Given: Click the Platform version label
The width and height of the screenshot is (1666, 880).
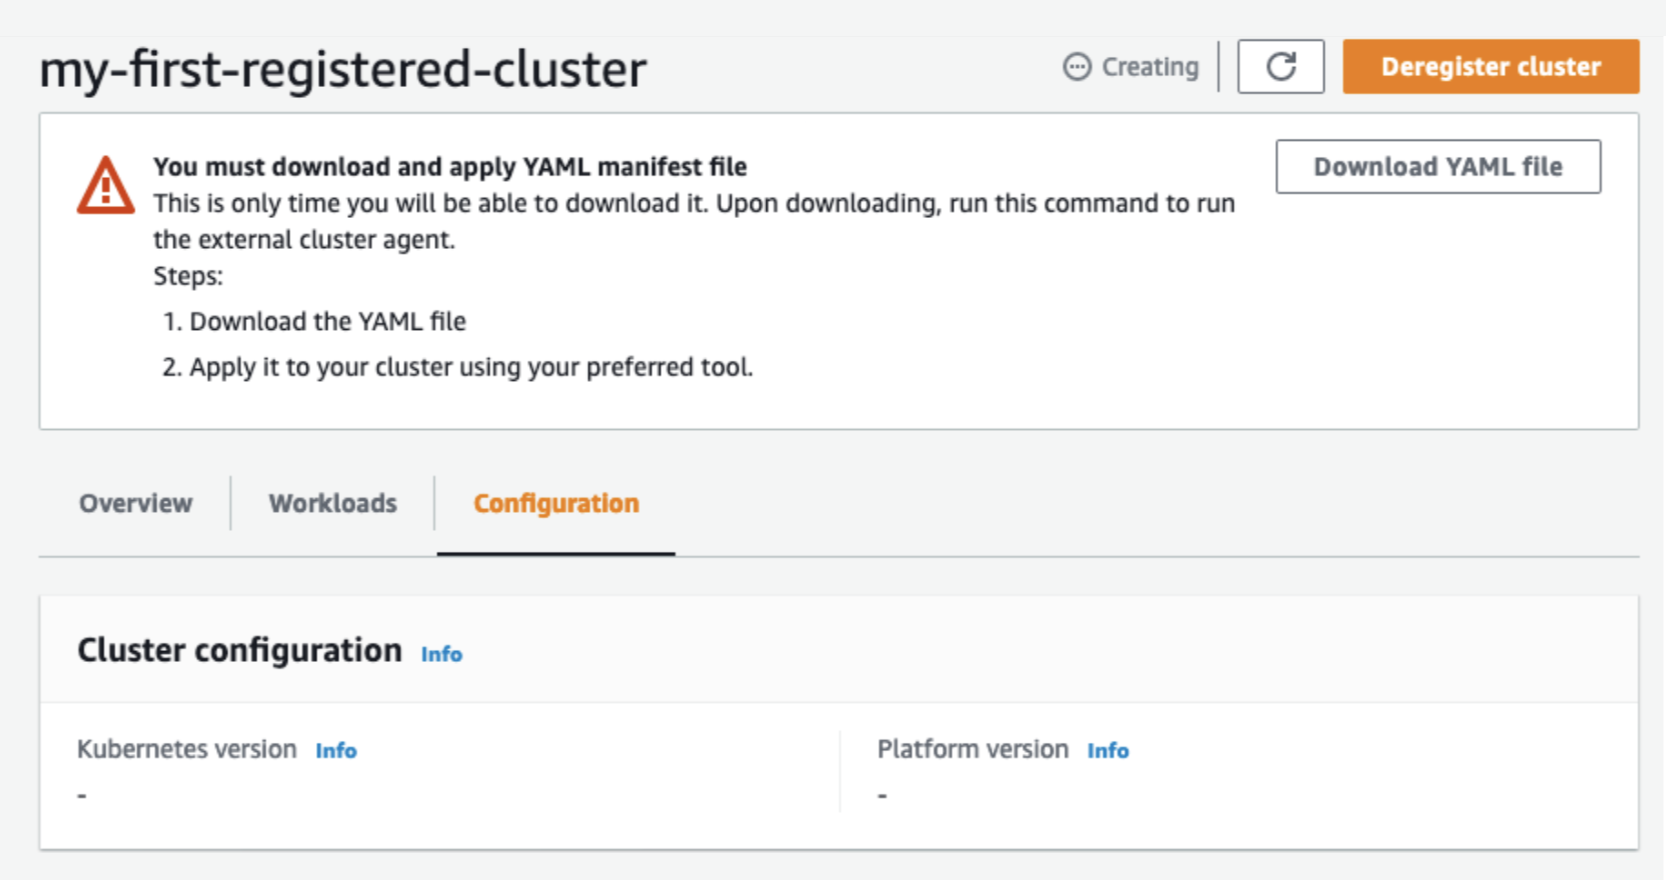Looking at the screenshot, I should point(973,749).
